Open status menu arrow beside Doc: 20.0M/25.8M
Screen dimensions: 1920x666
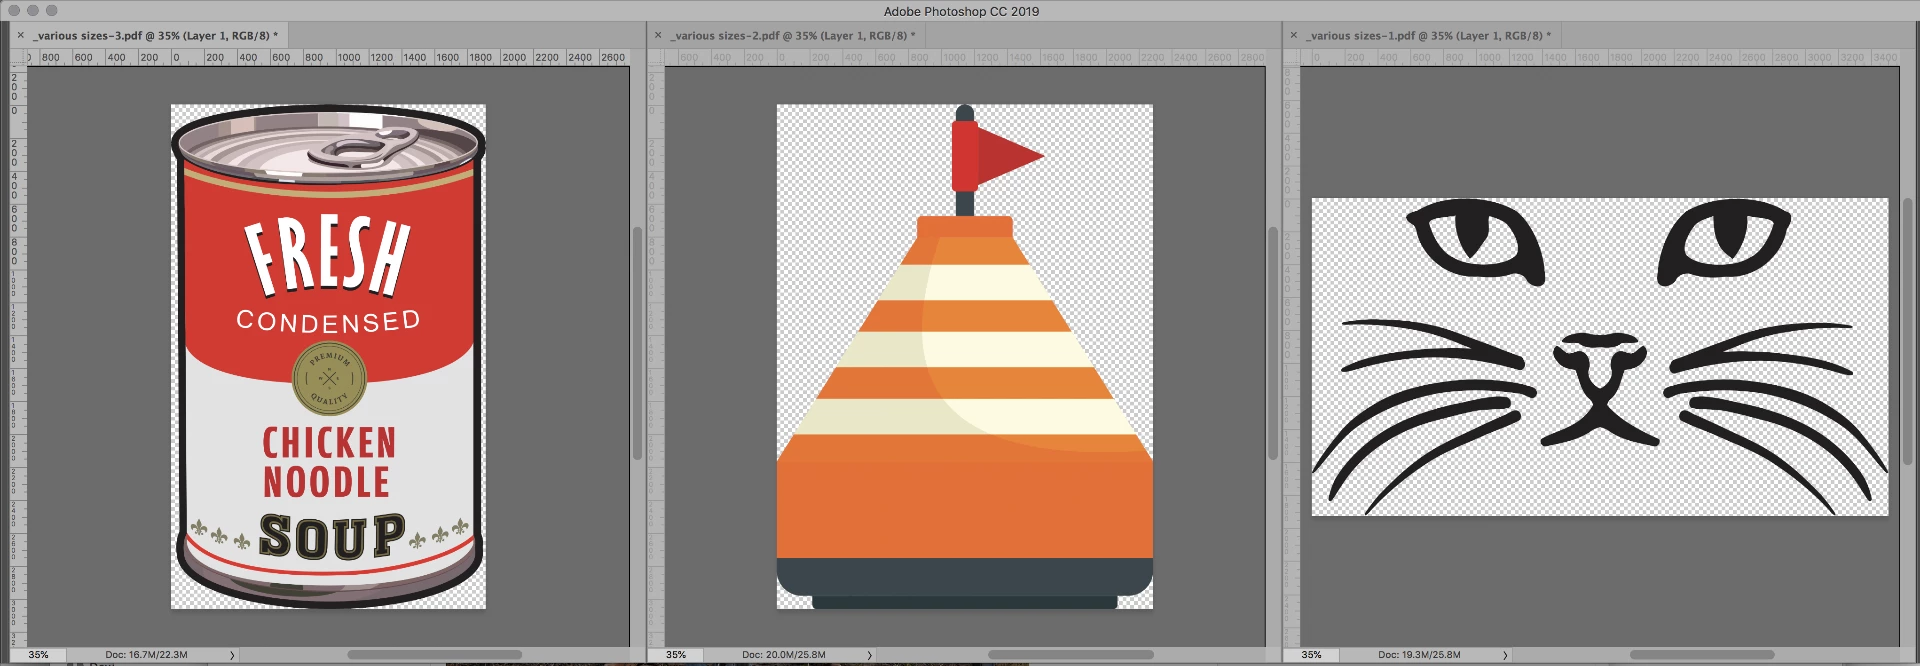point(869,655)
